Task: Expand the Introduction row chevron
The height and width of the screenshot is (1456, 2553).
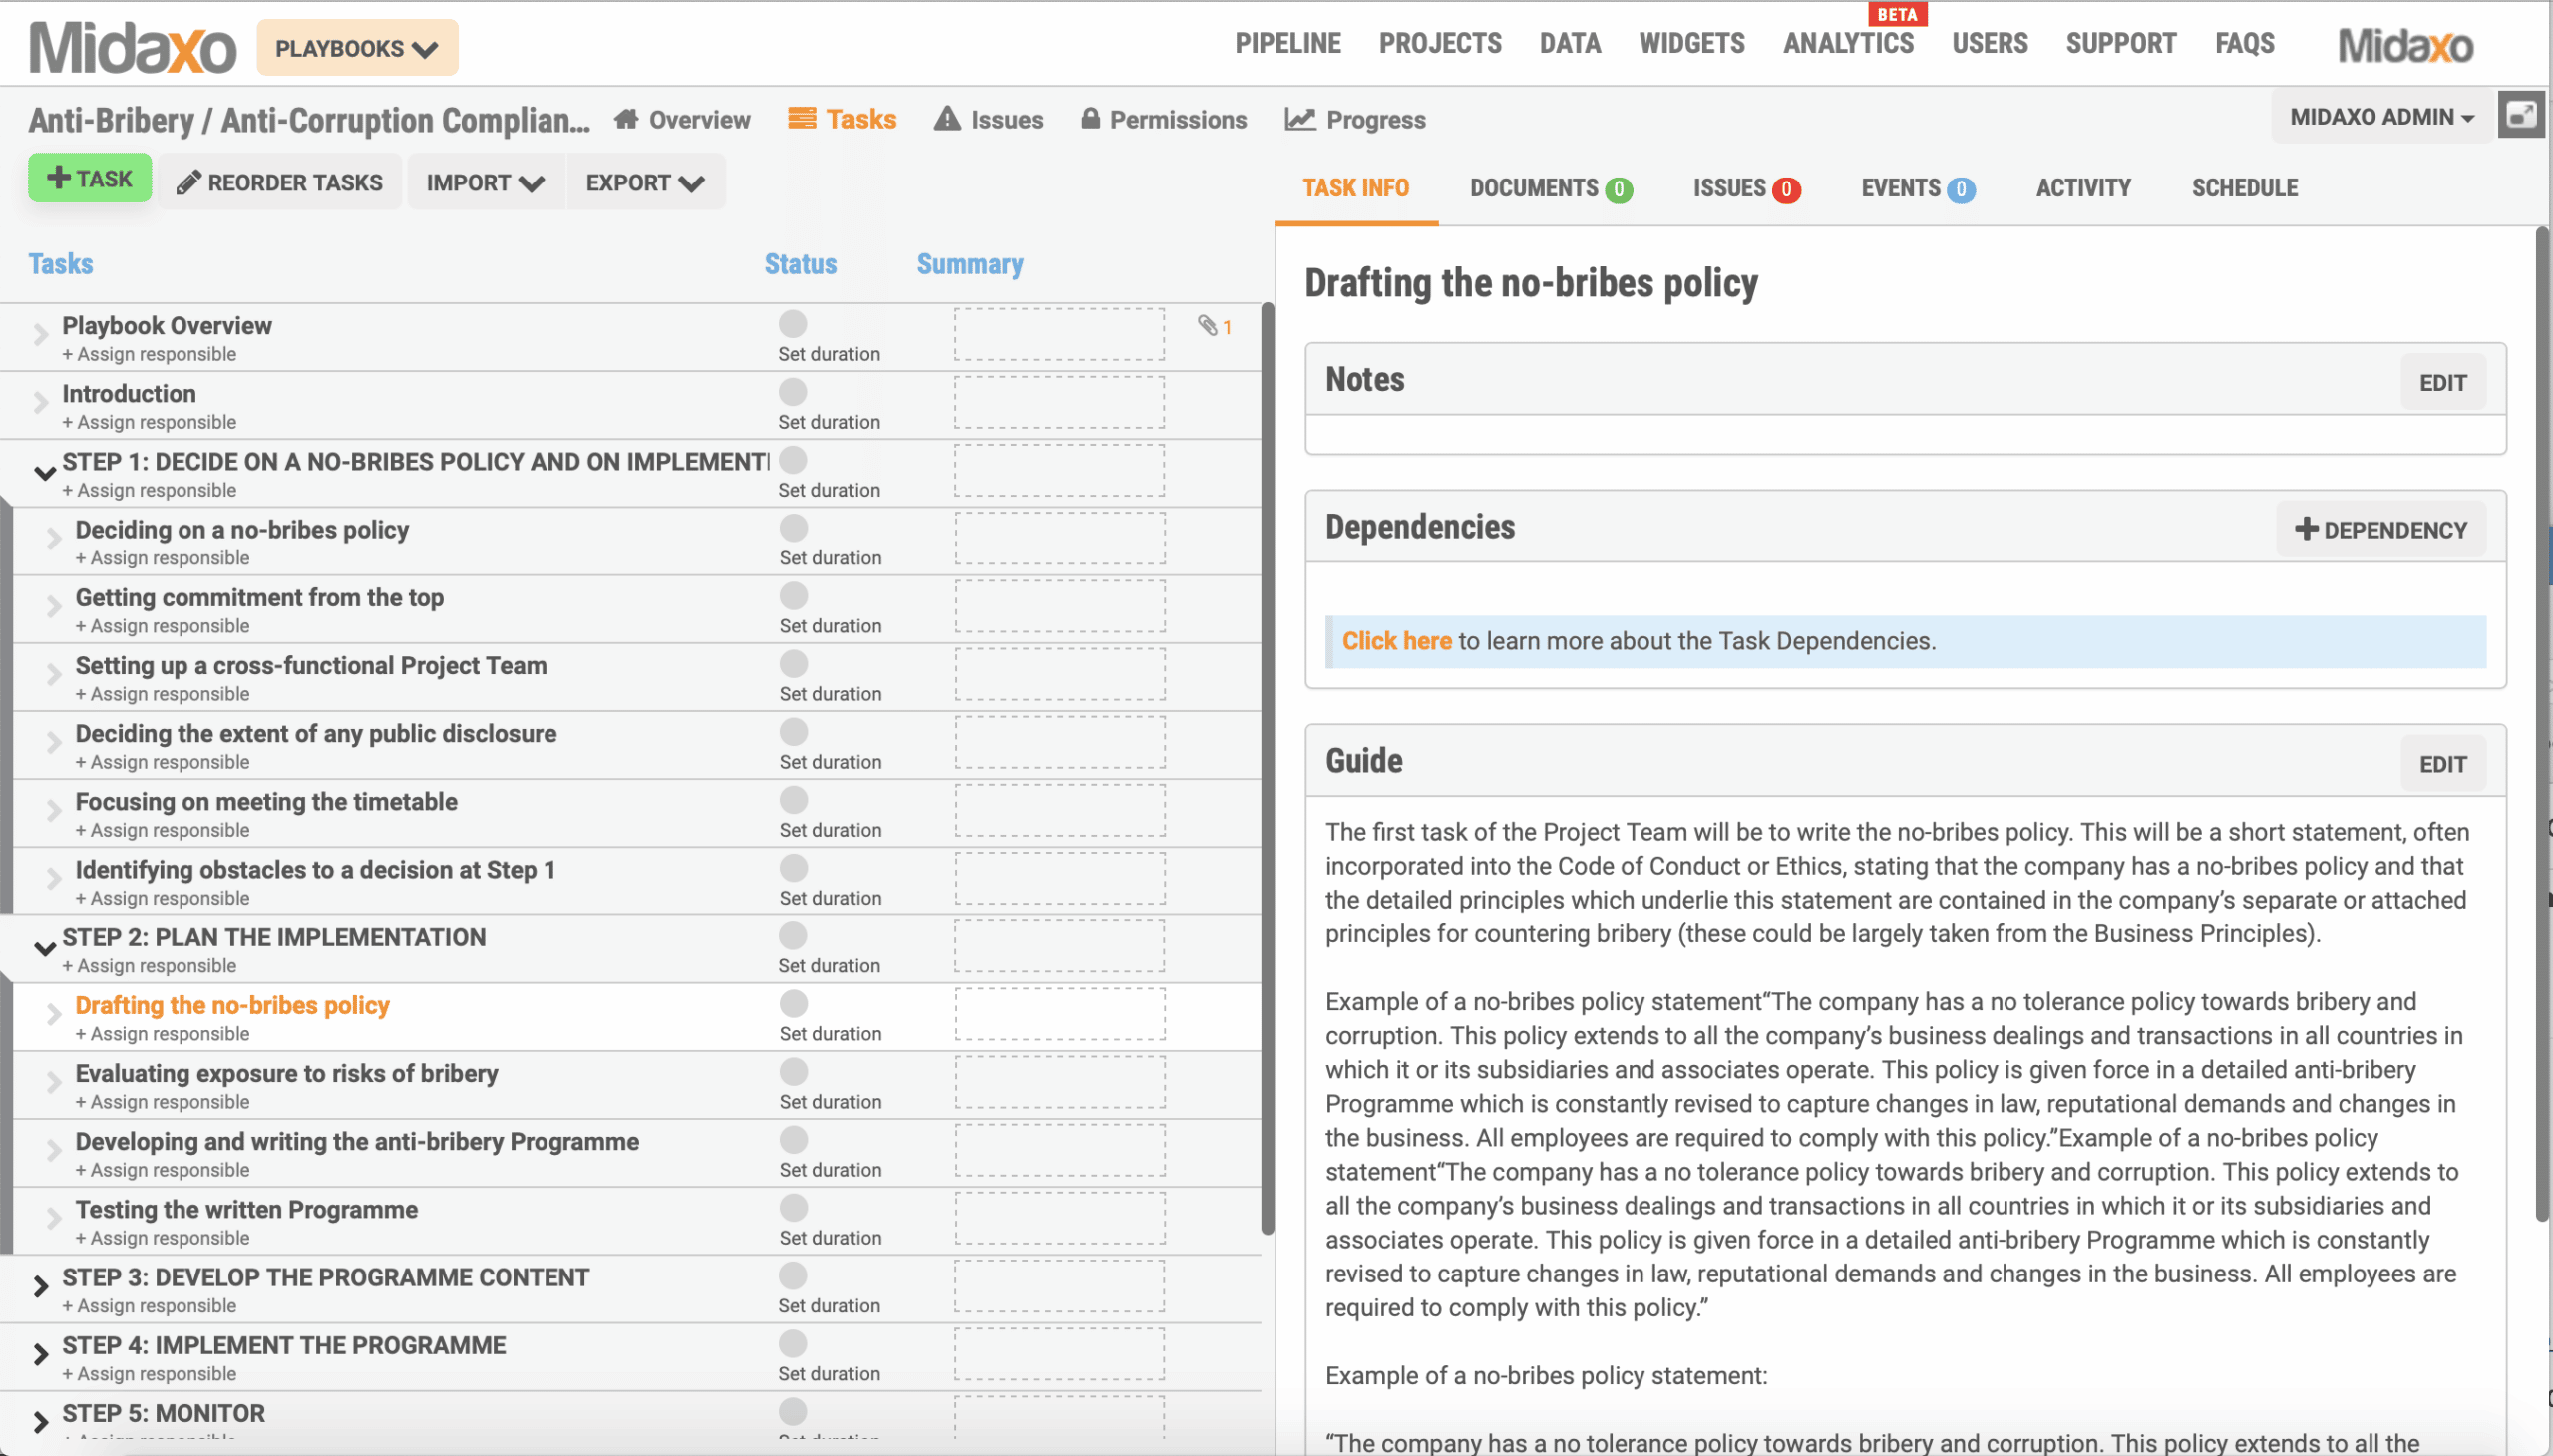Action: pos(40,402)
